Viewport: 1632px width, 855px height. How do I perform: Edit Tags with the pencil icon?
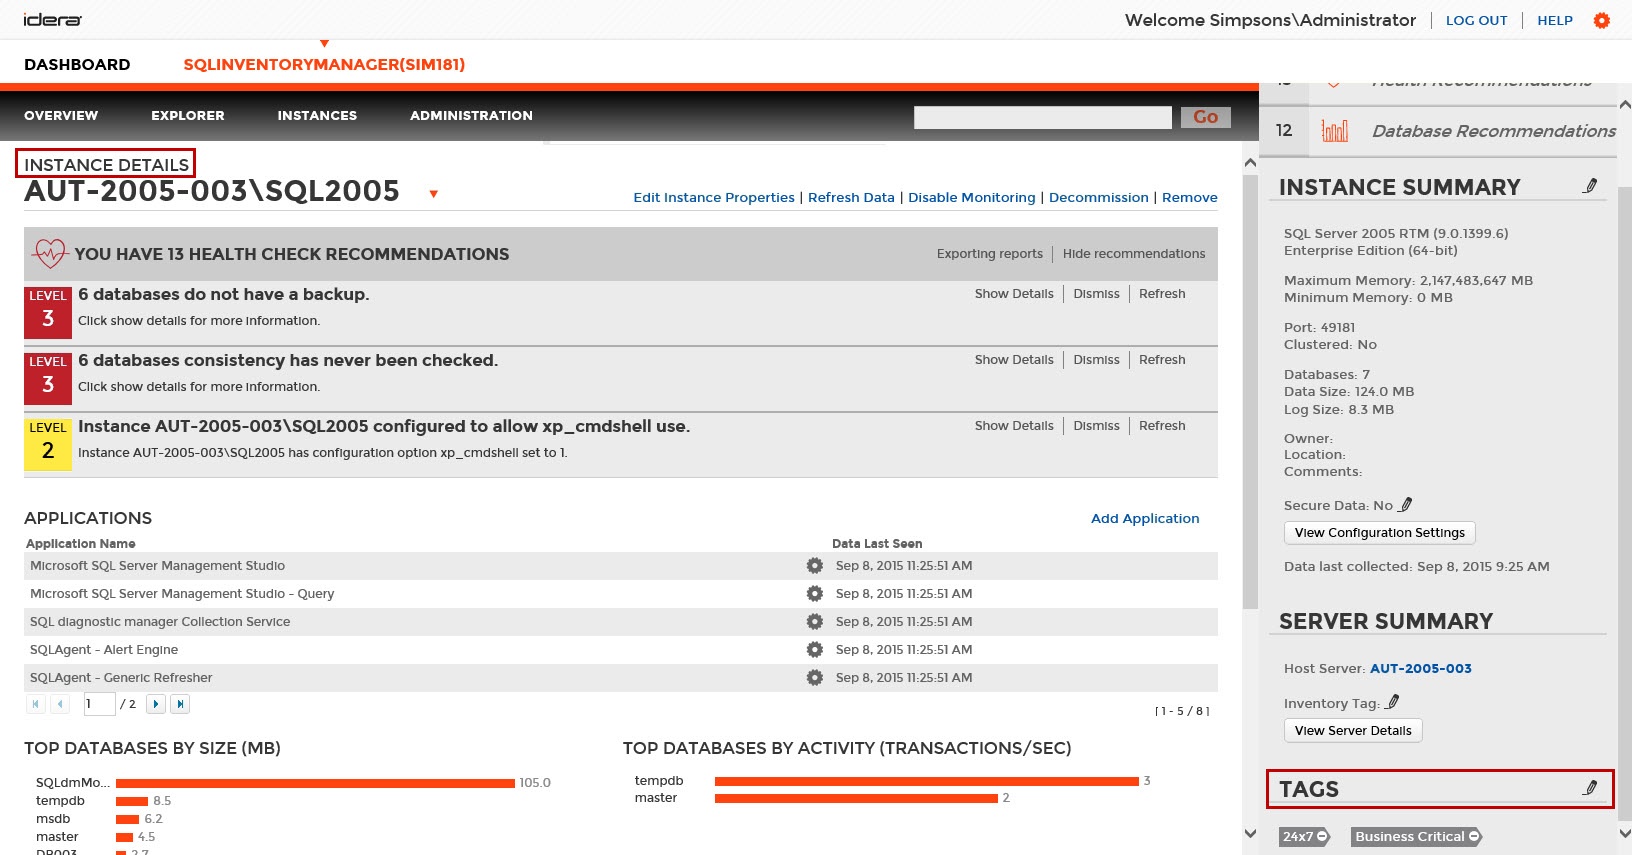[1590, 788]
